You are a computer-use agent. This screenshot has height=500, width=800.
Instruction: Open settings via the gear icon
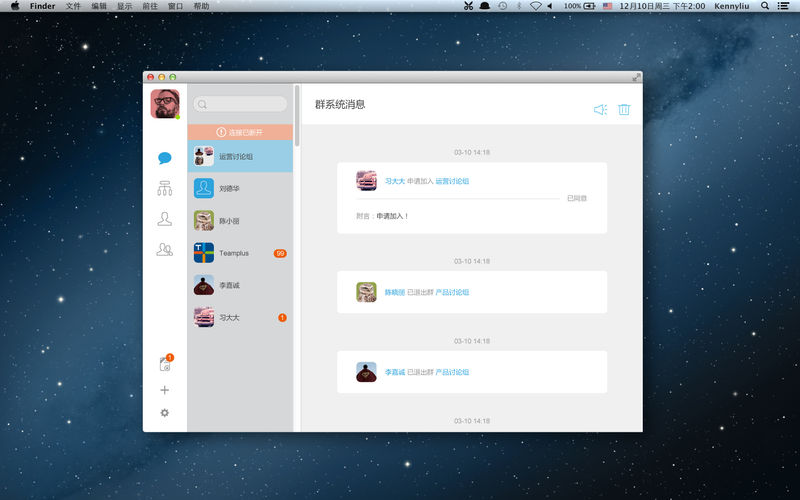[x=165, y=412]
